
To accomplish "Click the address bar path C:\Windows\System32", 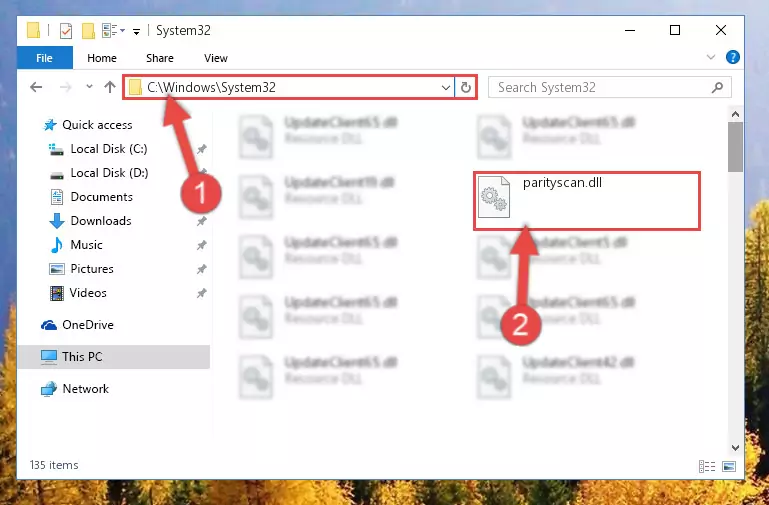I will [x=211, y=87].
